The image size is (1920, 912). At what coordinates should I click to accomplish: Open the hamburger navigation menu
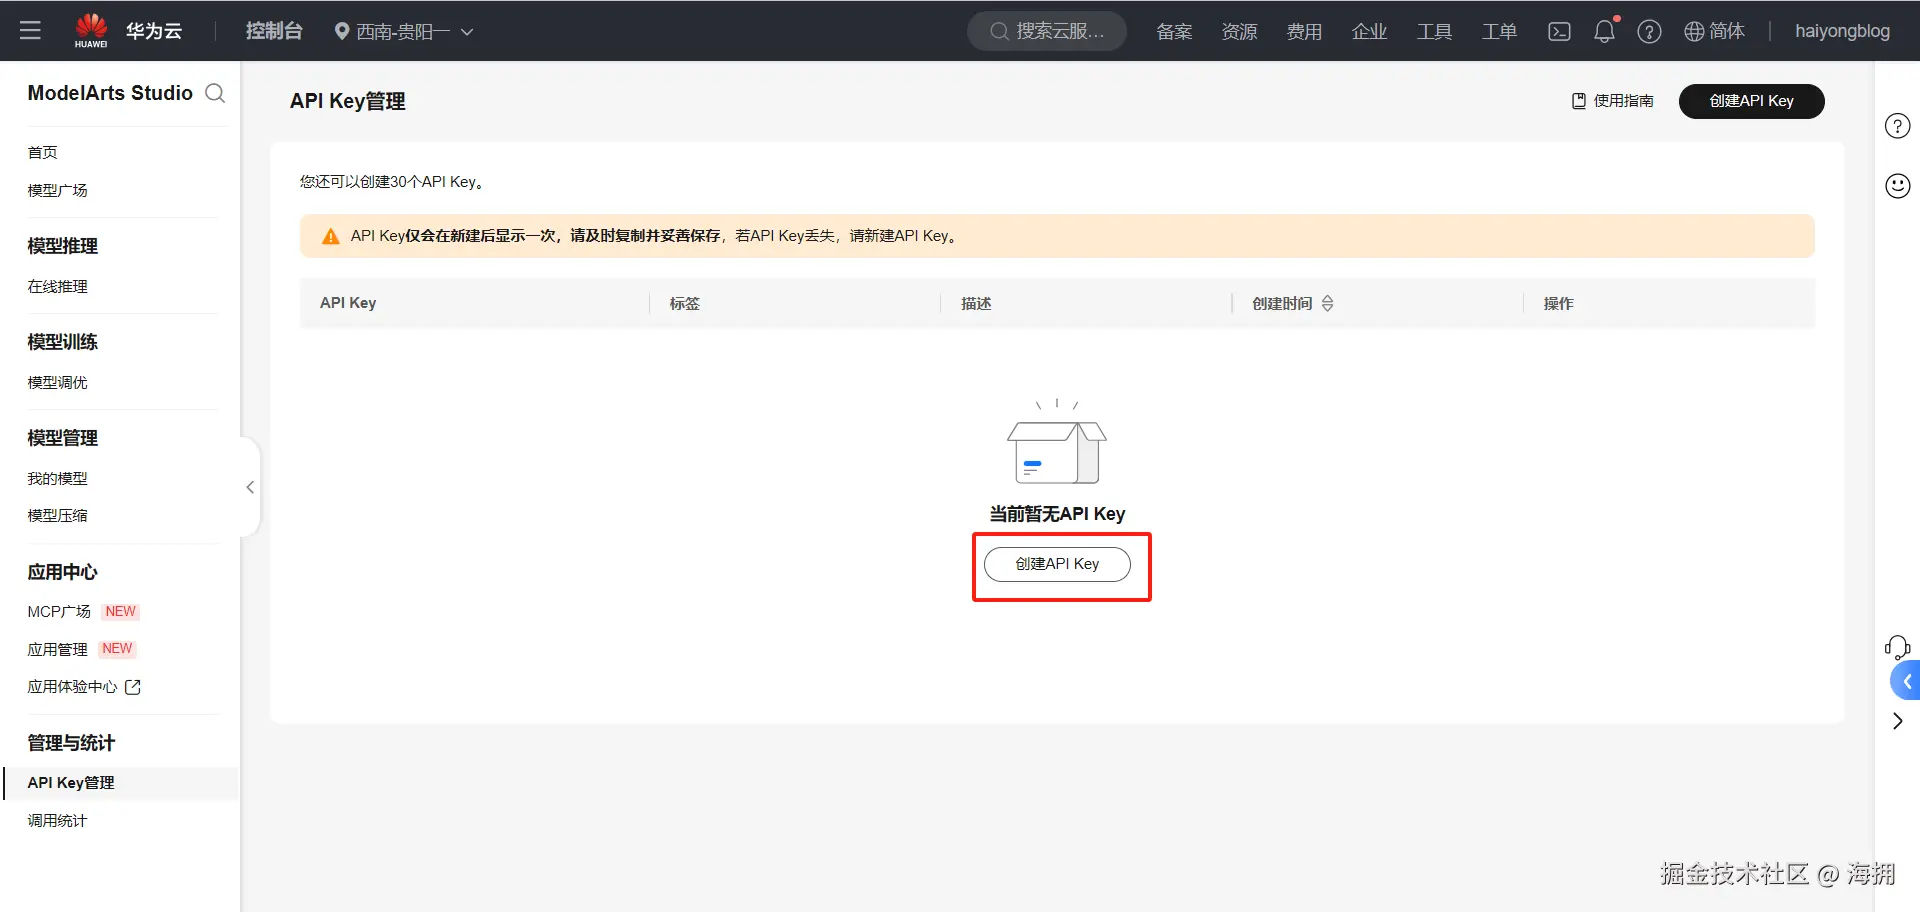point(30,31)
